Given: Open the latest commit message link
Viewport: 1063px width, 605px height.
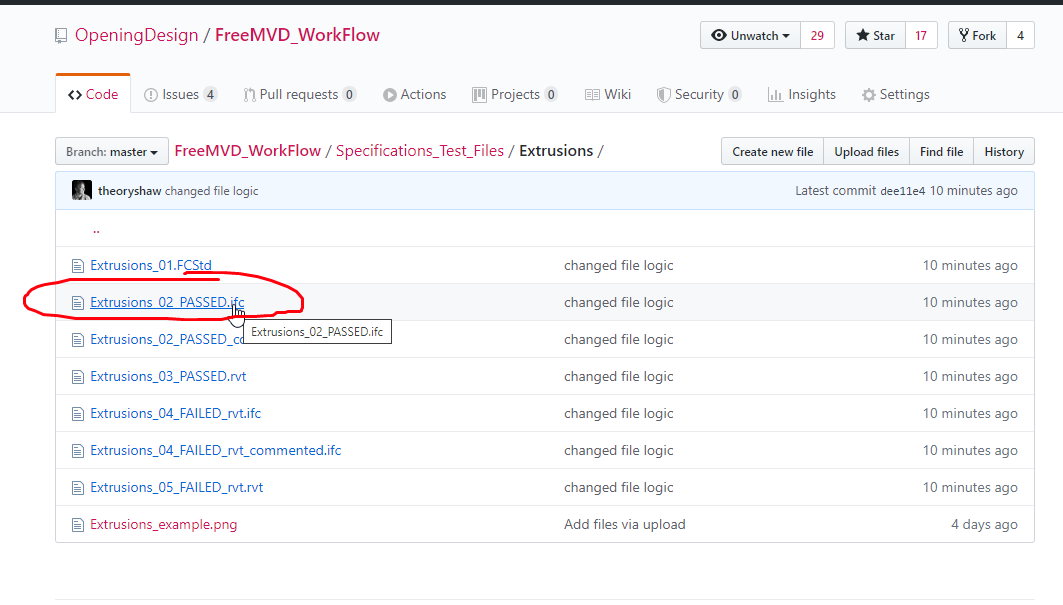Looking at the screenshot, I should [212, 191].
